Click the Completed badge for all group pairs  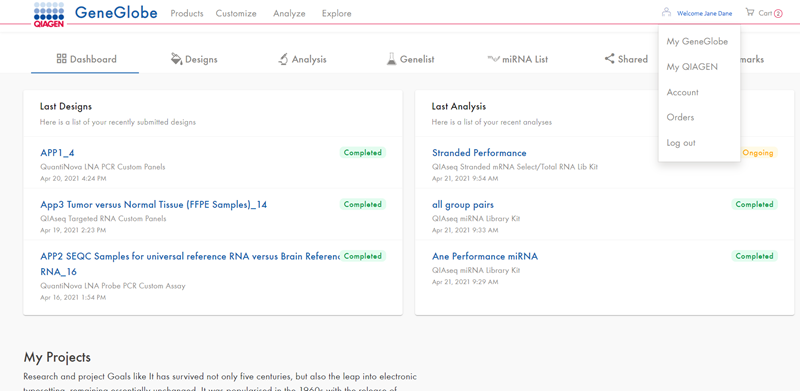point(755,204)
